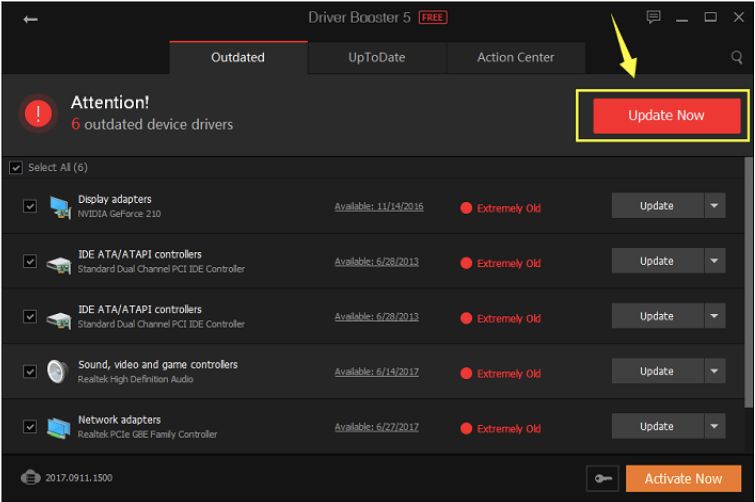Switch to the Outdated tab
The height and width of the screenshot is (502, 755).
pos(238,58)
